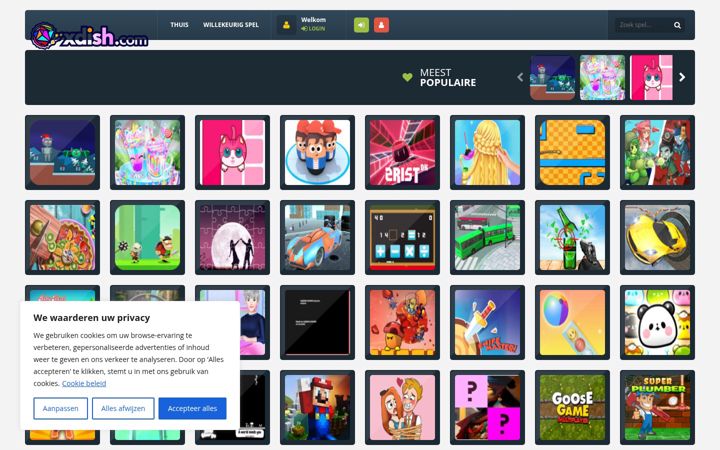Open the yellow car stunt game tile
This screenshot has width=720, height=450.
point(657,237)
